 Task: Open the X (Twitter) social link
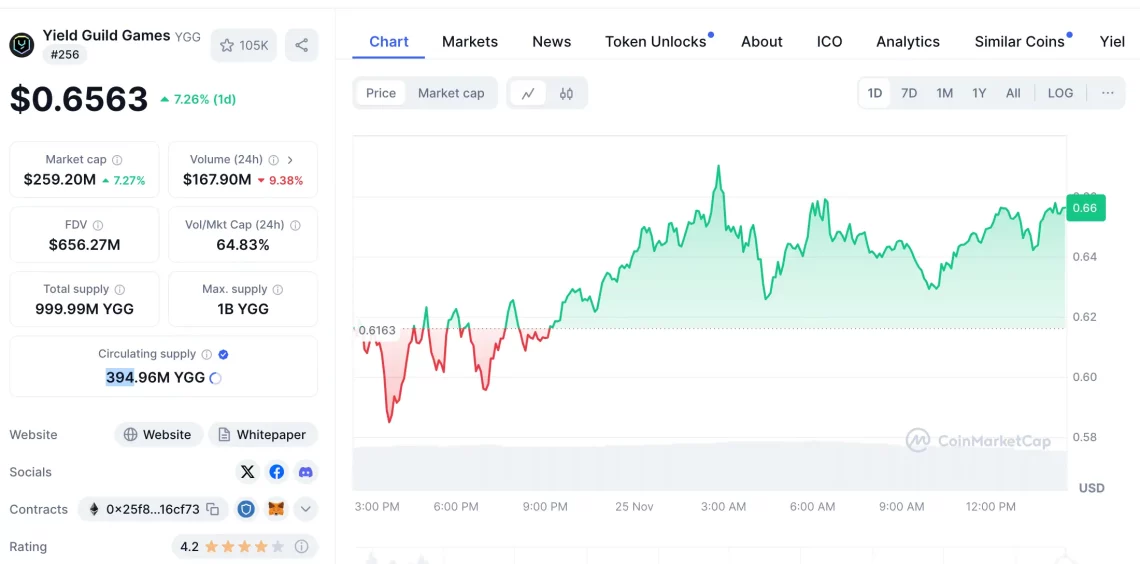point(248,472)
